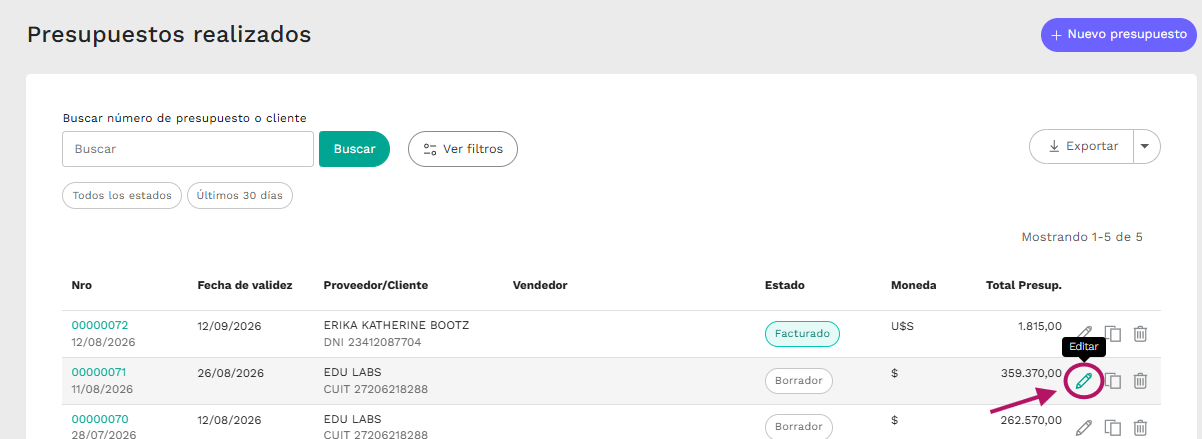Select the Todos los estados filter chip
The image size is (1202, 439).
coord(123,196)
